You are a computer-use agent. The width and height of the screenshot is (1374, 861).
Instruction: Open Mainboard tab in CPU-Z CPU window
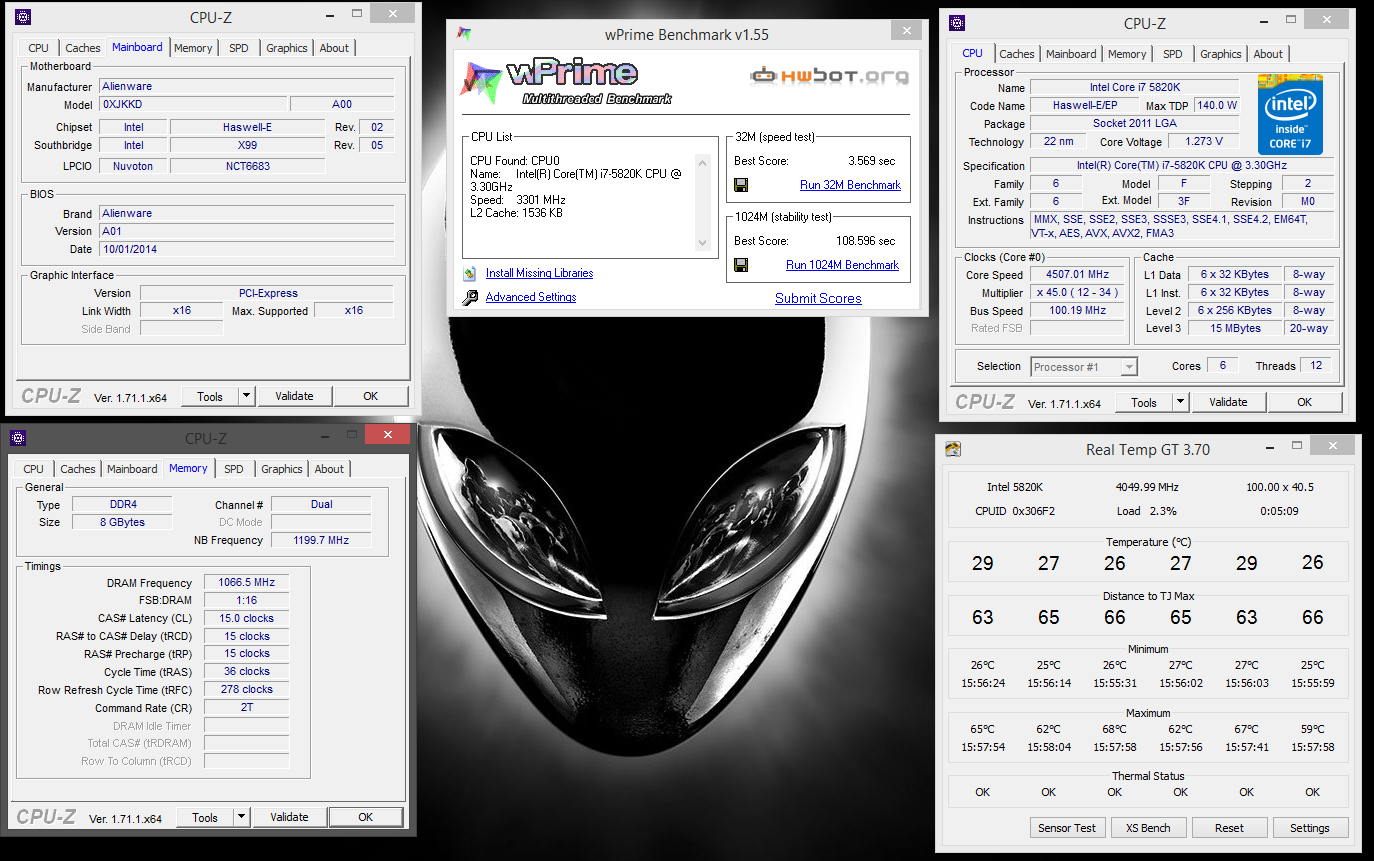click(1071, 54)
